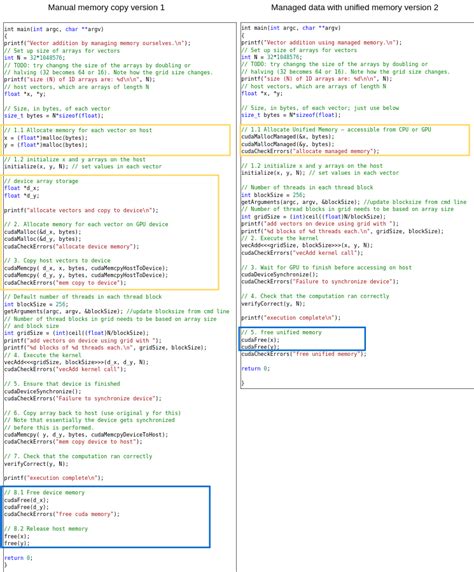Click the line "free(x);"
This screenshot has width=474, height=572.
[x=17, y=536]
